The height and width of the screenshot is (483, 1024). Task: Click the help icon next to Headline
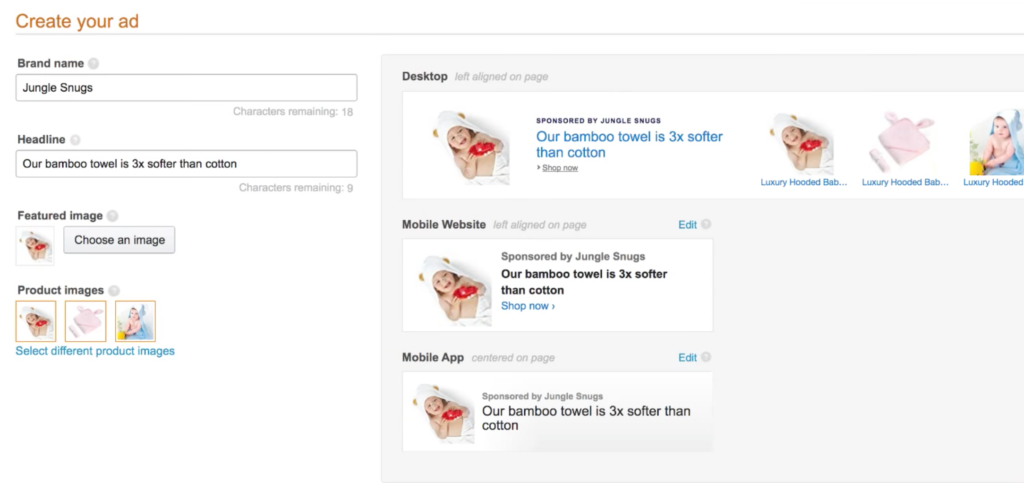point(75,141)
